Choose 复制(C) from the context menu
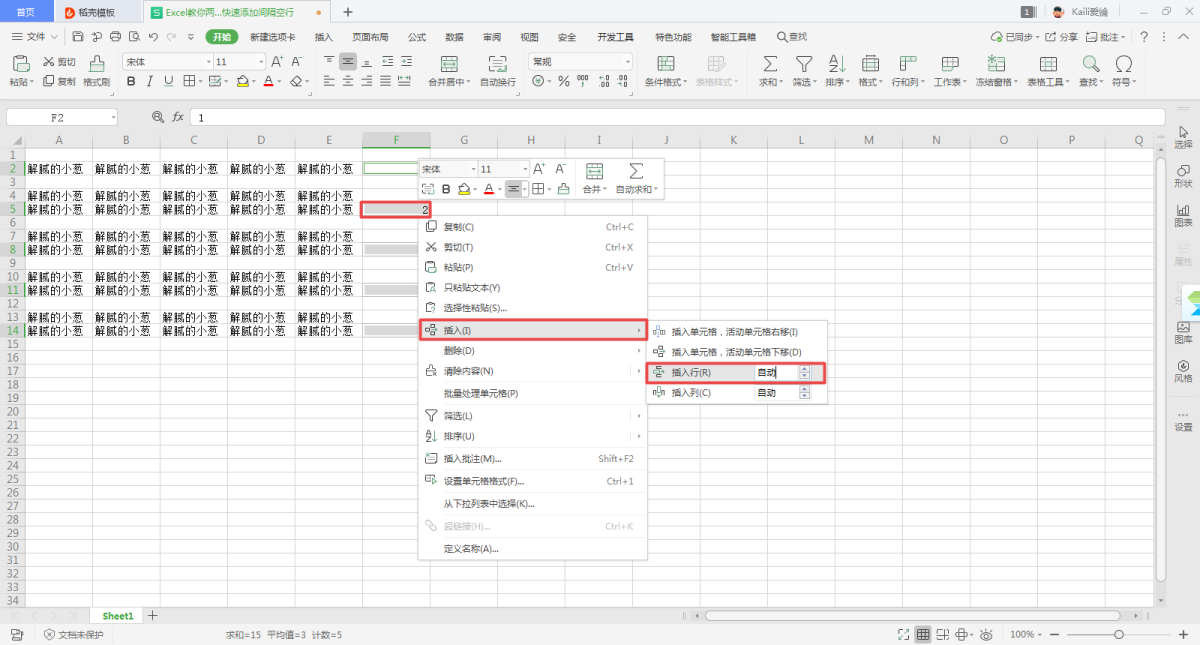This screenshot has height=645, width=1200. tap(458, 227)
